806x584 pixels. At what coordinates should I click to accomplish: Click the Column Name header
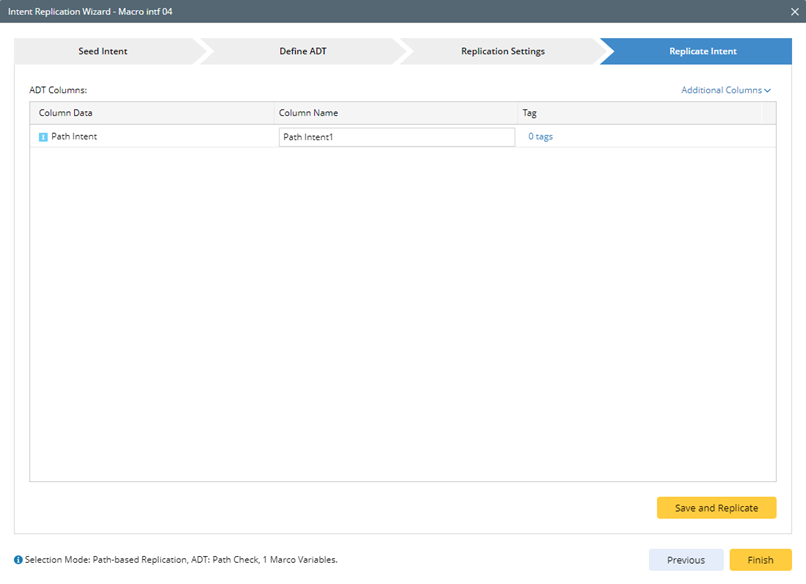(310, 113)
